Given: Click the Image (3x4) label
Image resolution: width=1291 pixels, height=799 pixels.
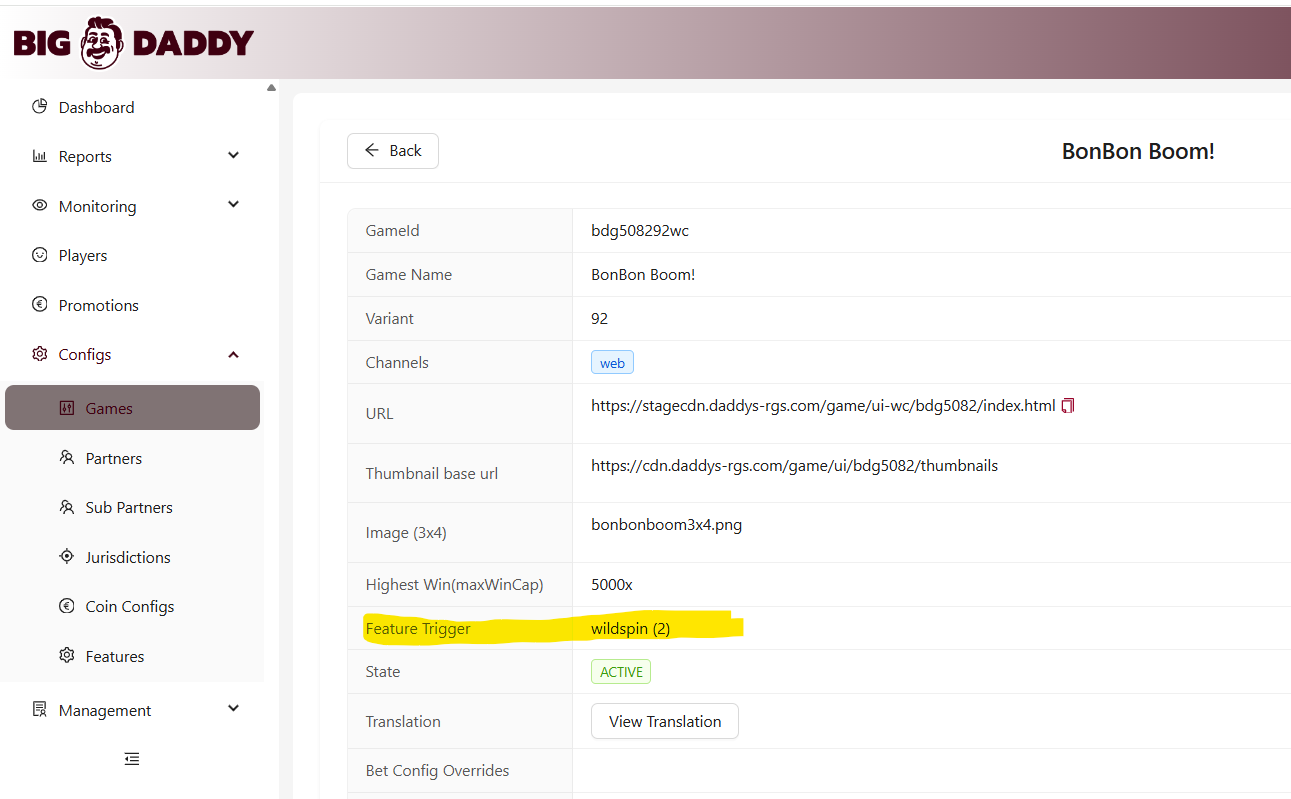Looking at the screenshot, I should tap(406, 533).
